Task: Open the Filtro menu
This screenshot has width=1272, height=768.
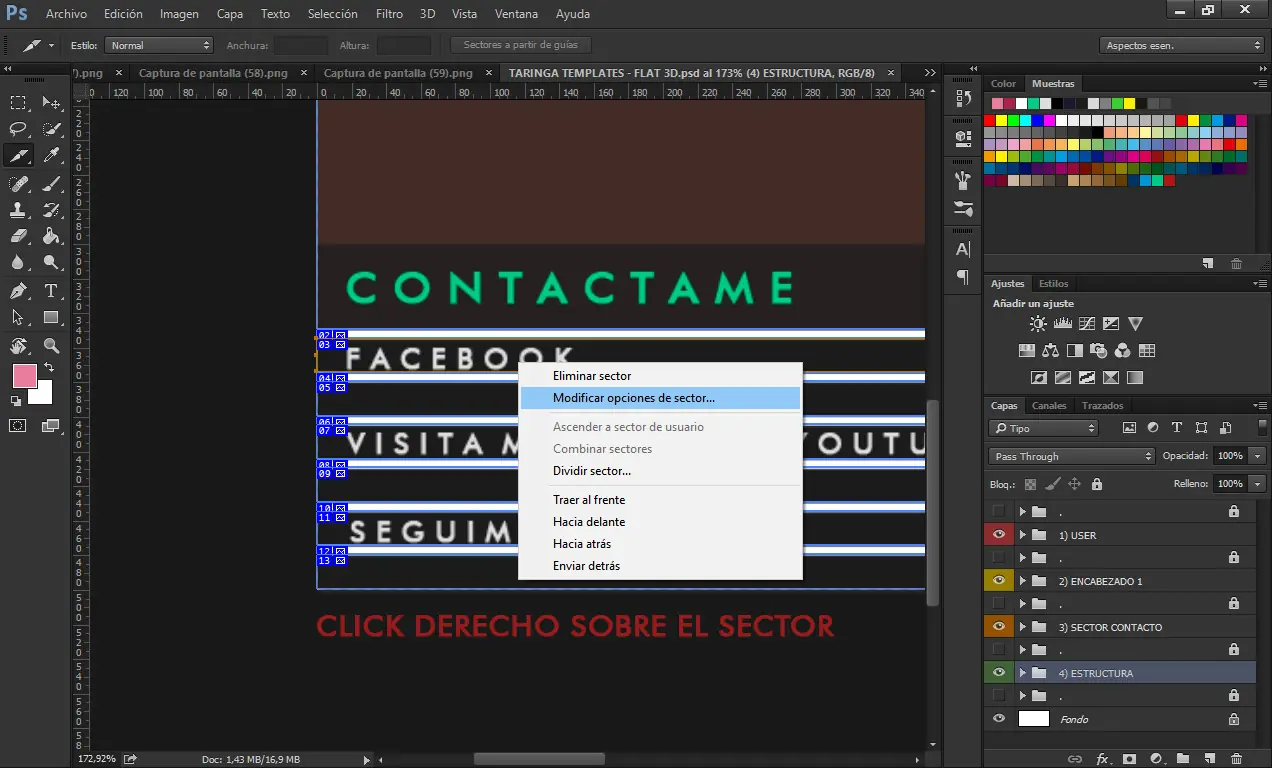Action: pyautogui.click(x=389, y=14)
